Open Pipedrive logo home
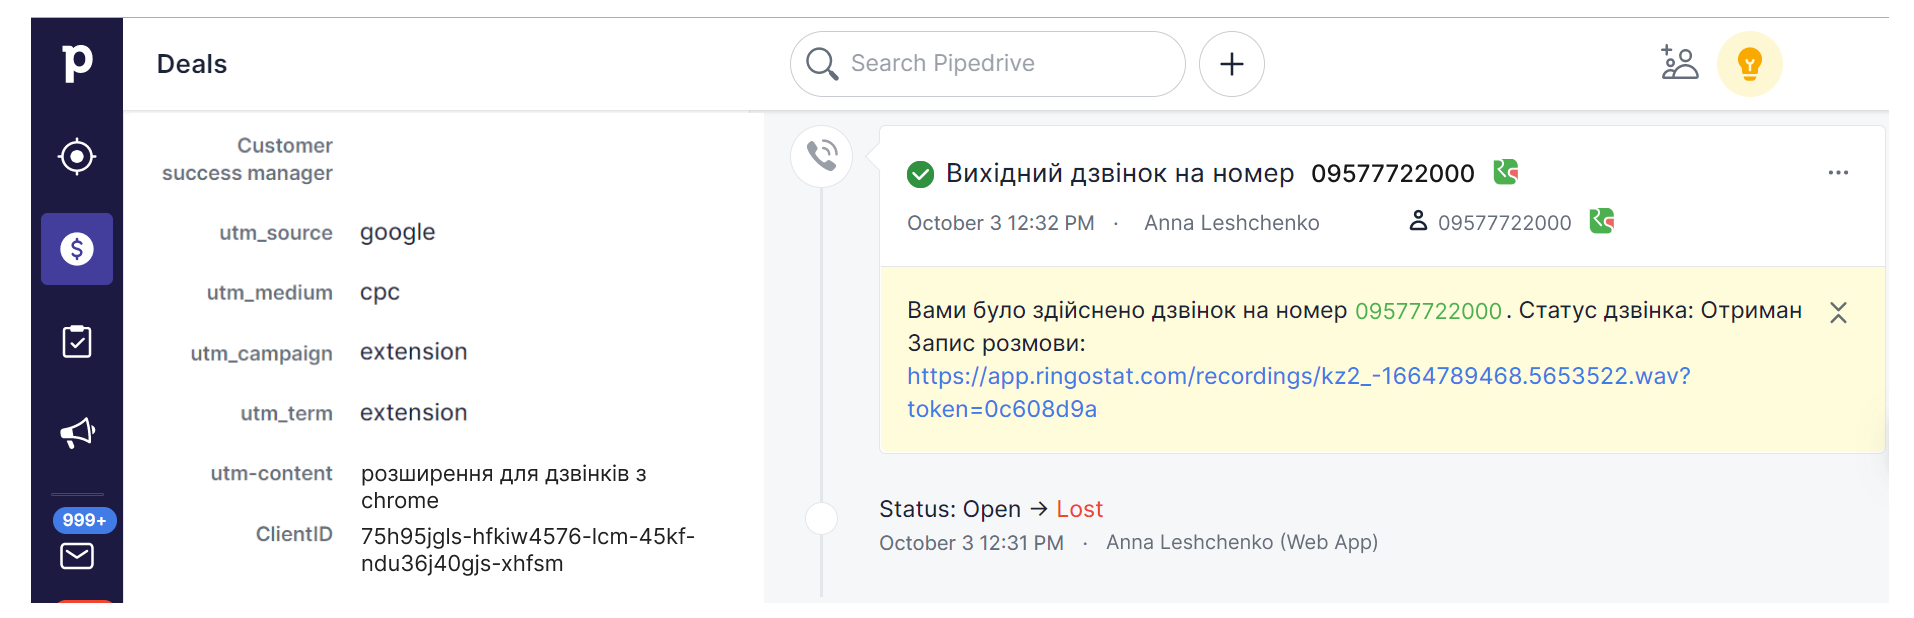 click(x=77, y=63)
